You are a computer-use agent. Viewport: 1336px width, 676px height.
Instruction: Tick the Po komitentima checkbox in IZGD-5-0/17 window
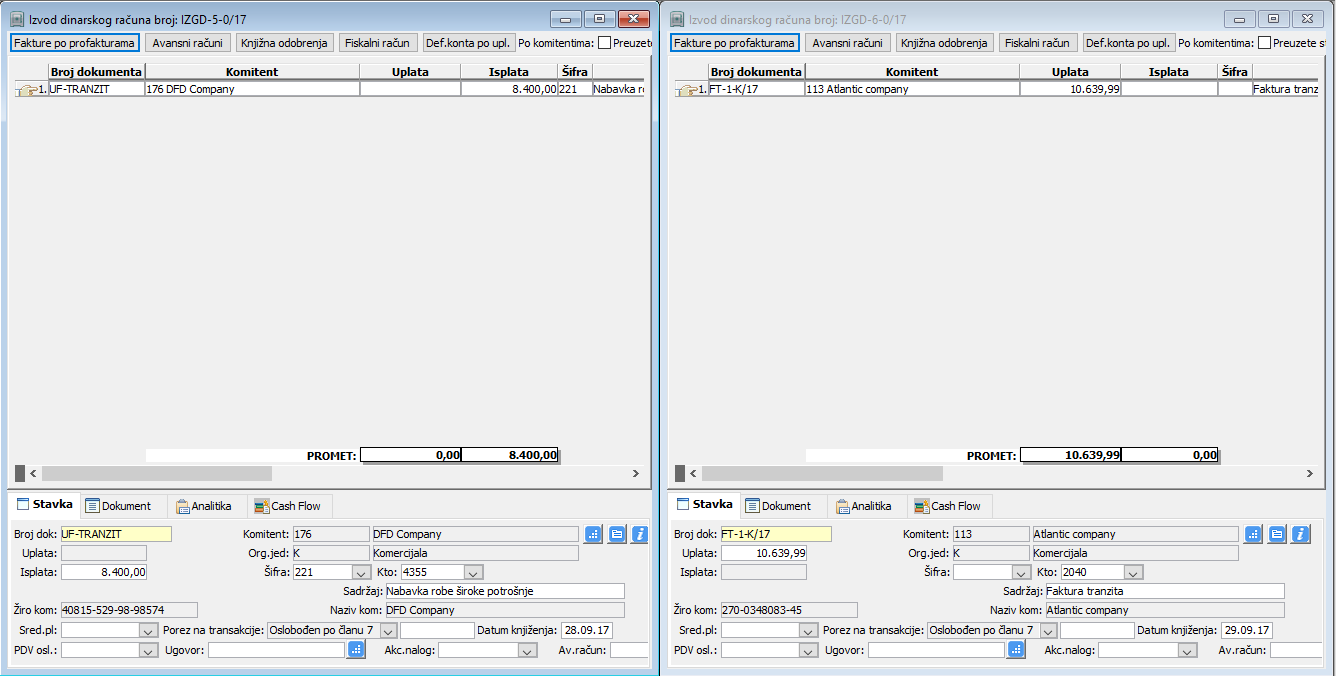coord(604,43)
